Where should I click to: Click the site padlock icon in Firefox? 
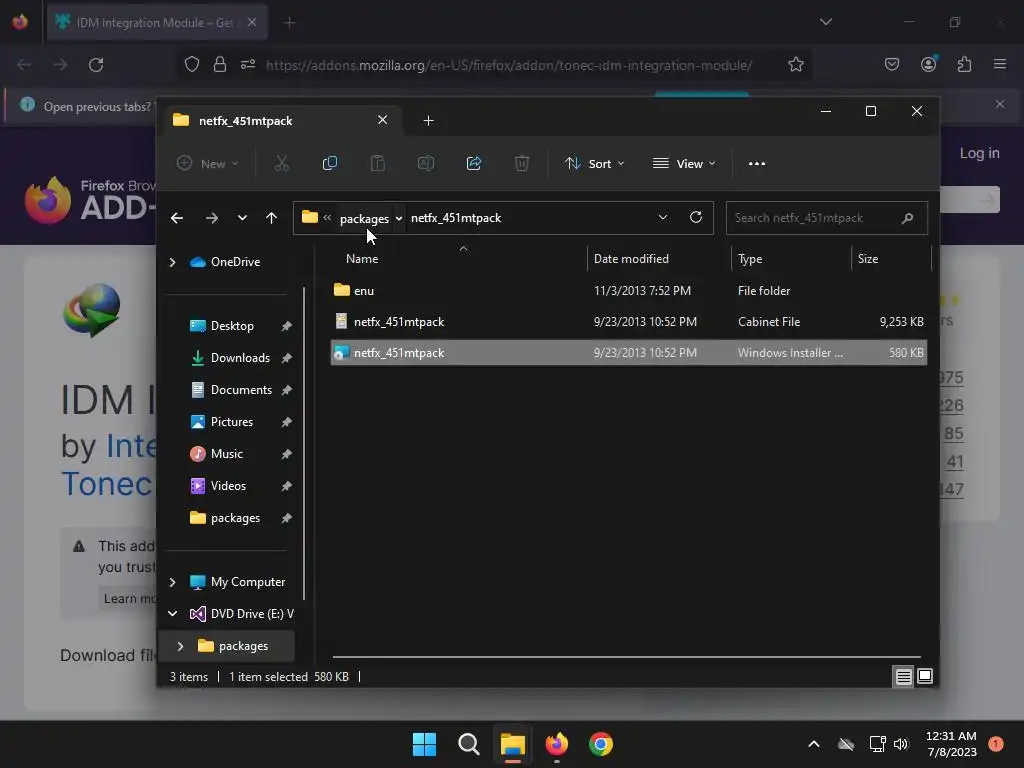tap(220, 65)
